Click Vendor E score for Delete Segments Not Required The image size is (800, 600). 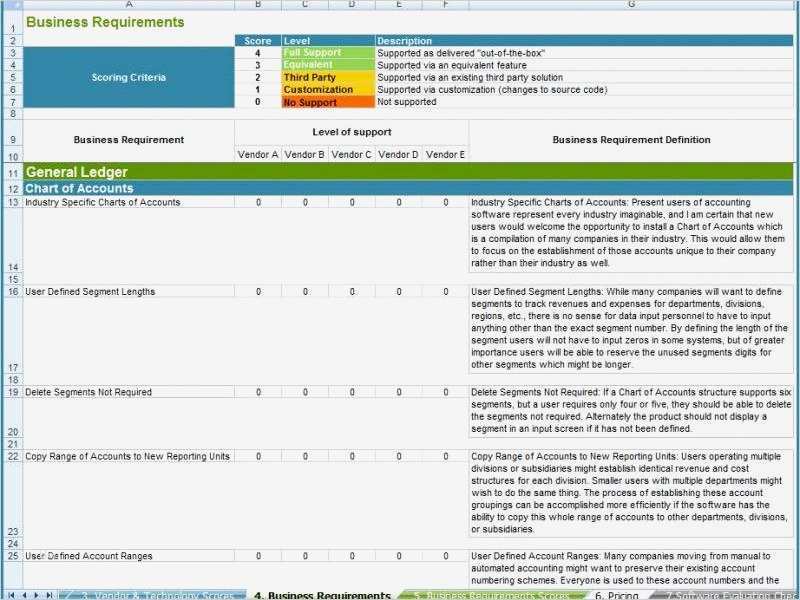click(x=445, y=392)
